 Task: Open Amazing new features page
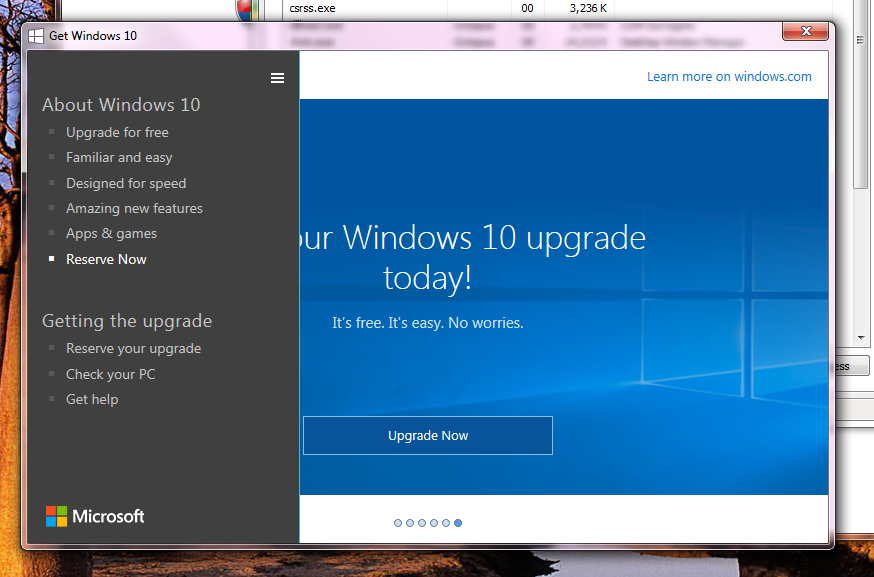point(134,209)
